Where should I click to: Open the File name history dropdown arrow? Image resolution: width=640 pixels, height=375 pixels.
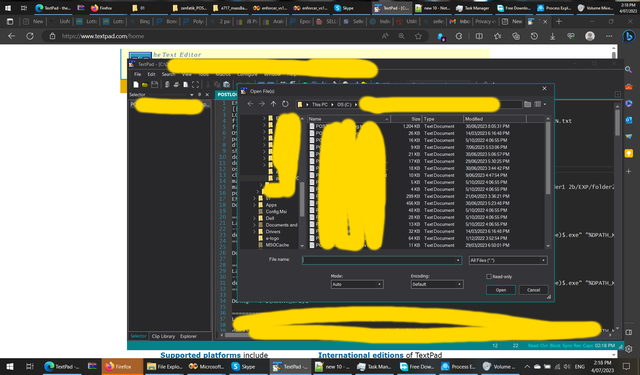(458, 260)
